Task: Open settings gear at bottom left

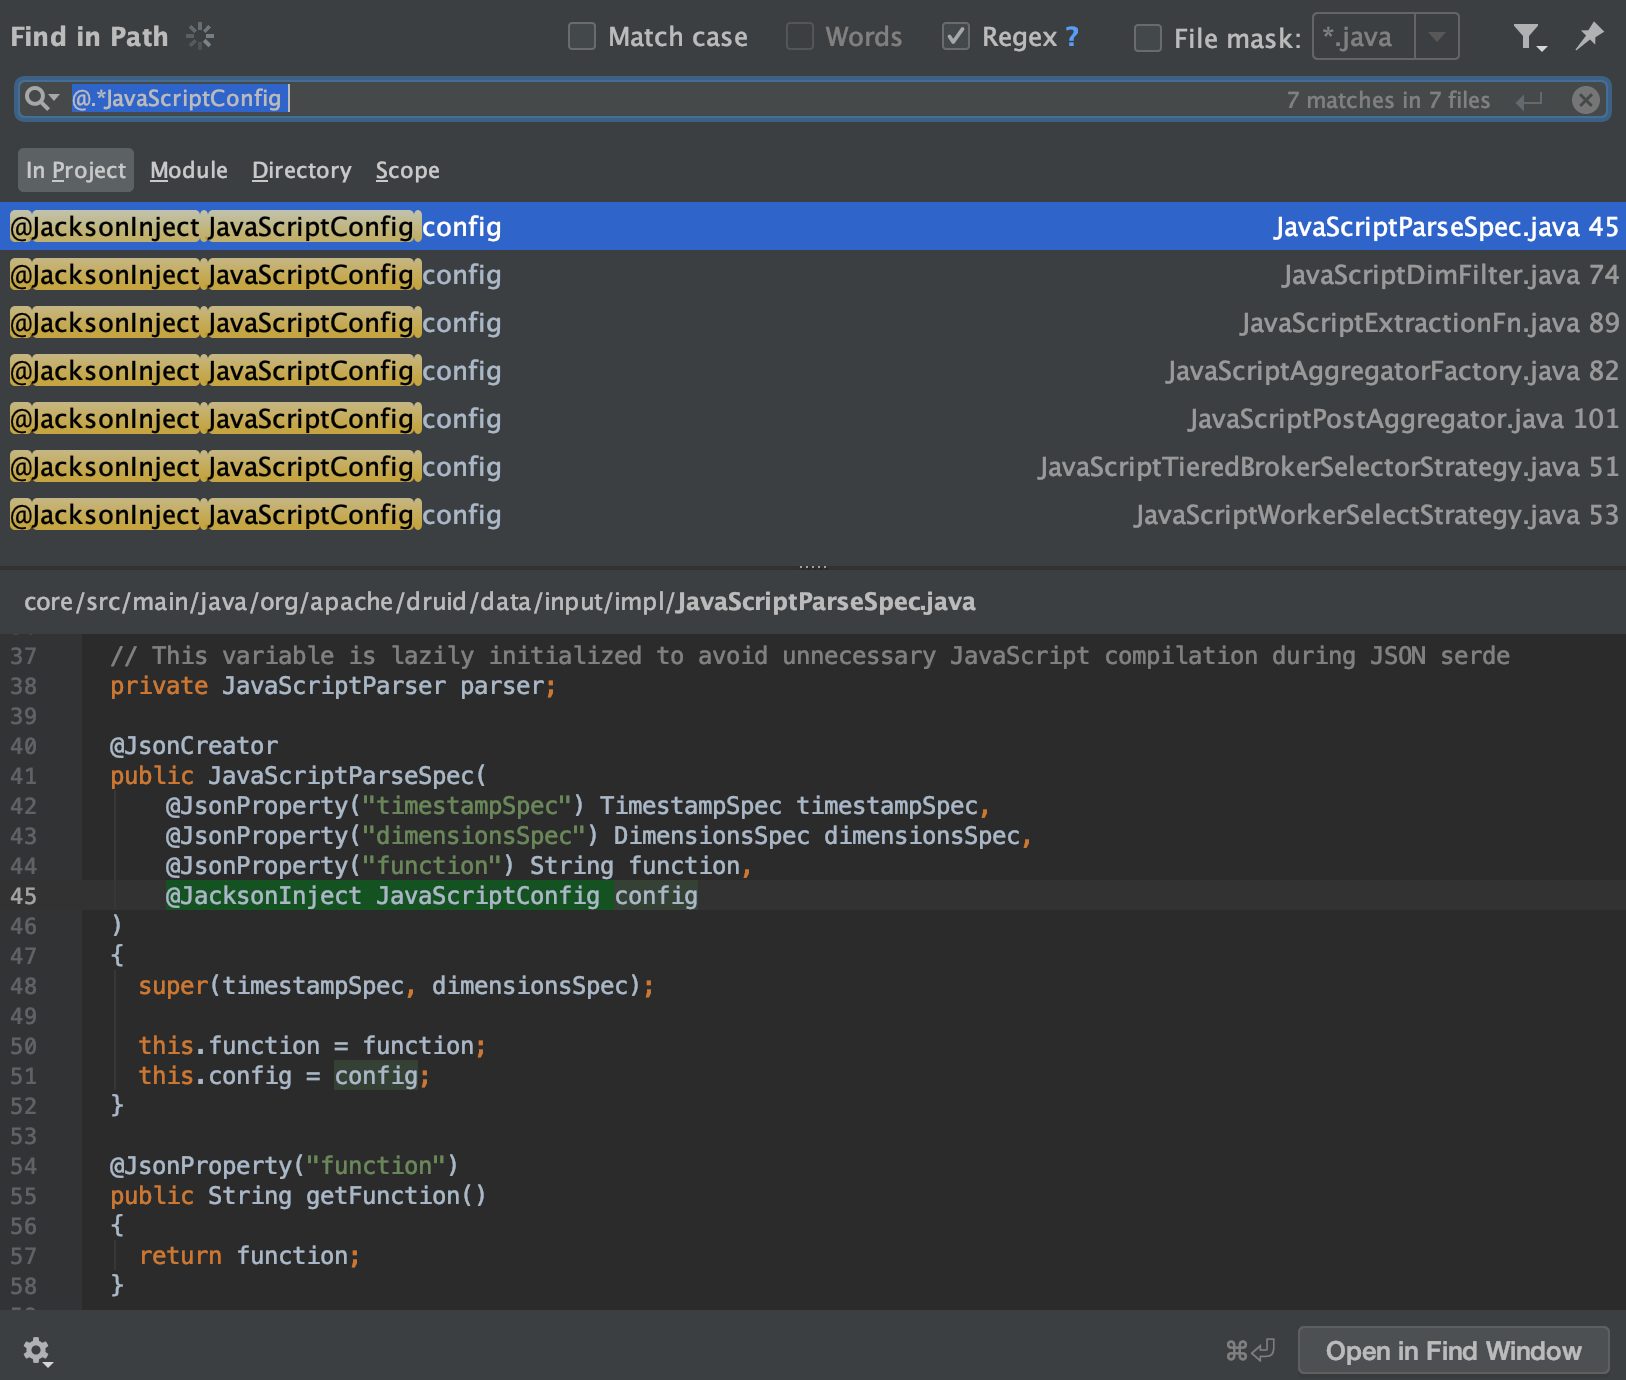Action: 37,1351
